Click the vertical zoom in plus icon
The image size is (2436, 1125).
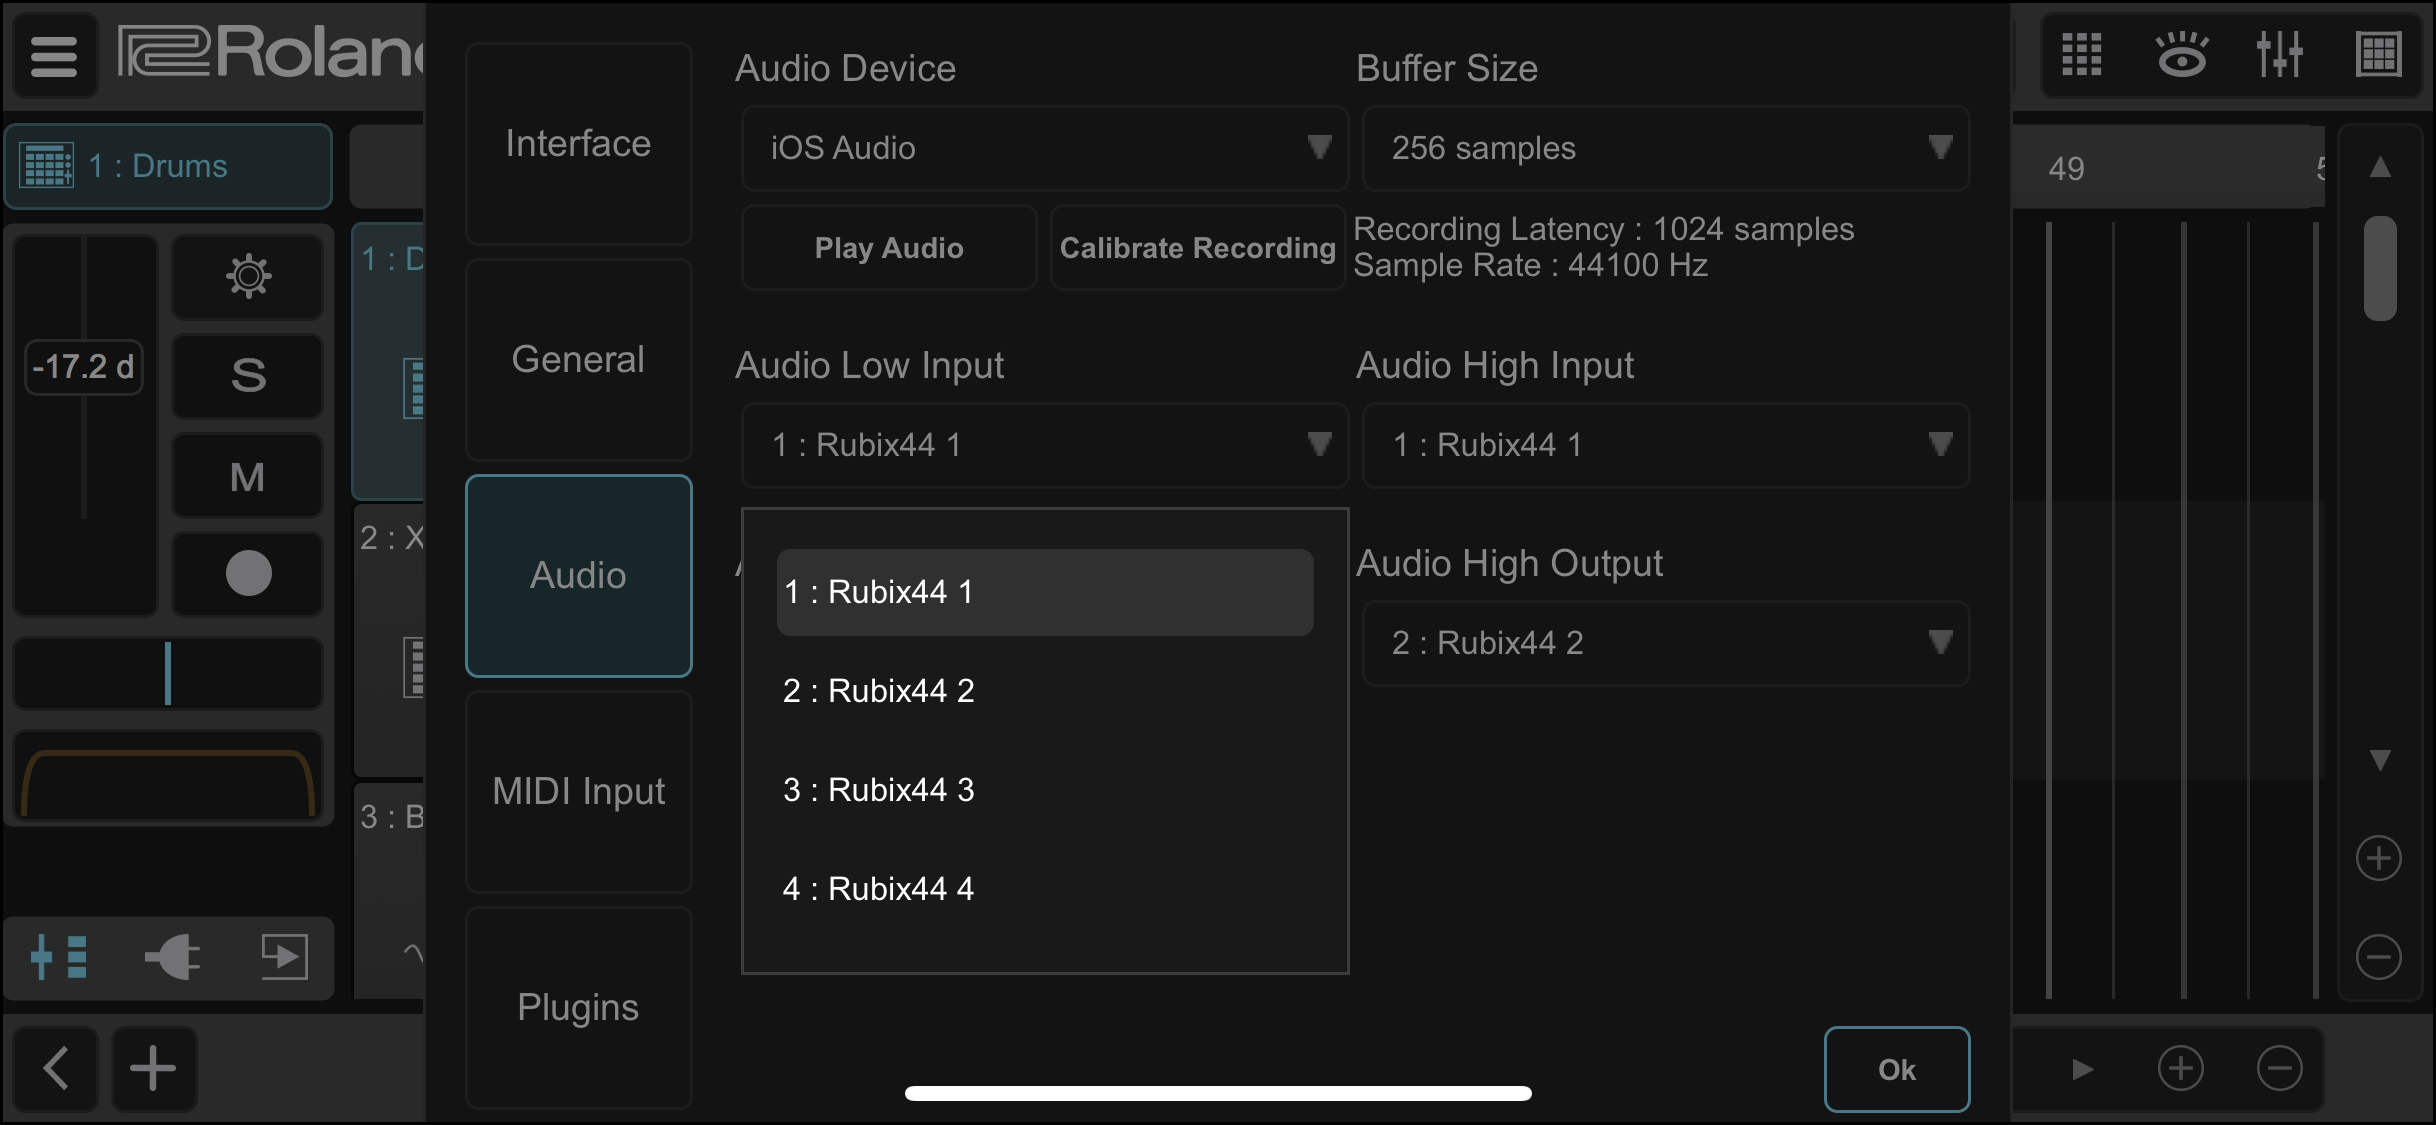coord(2379,859)
